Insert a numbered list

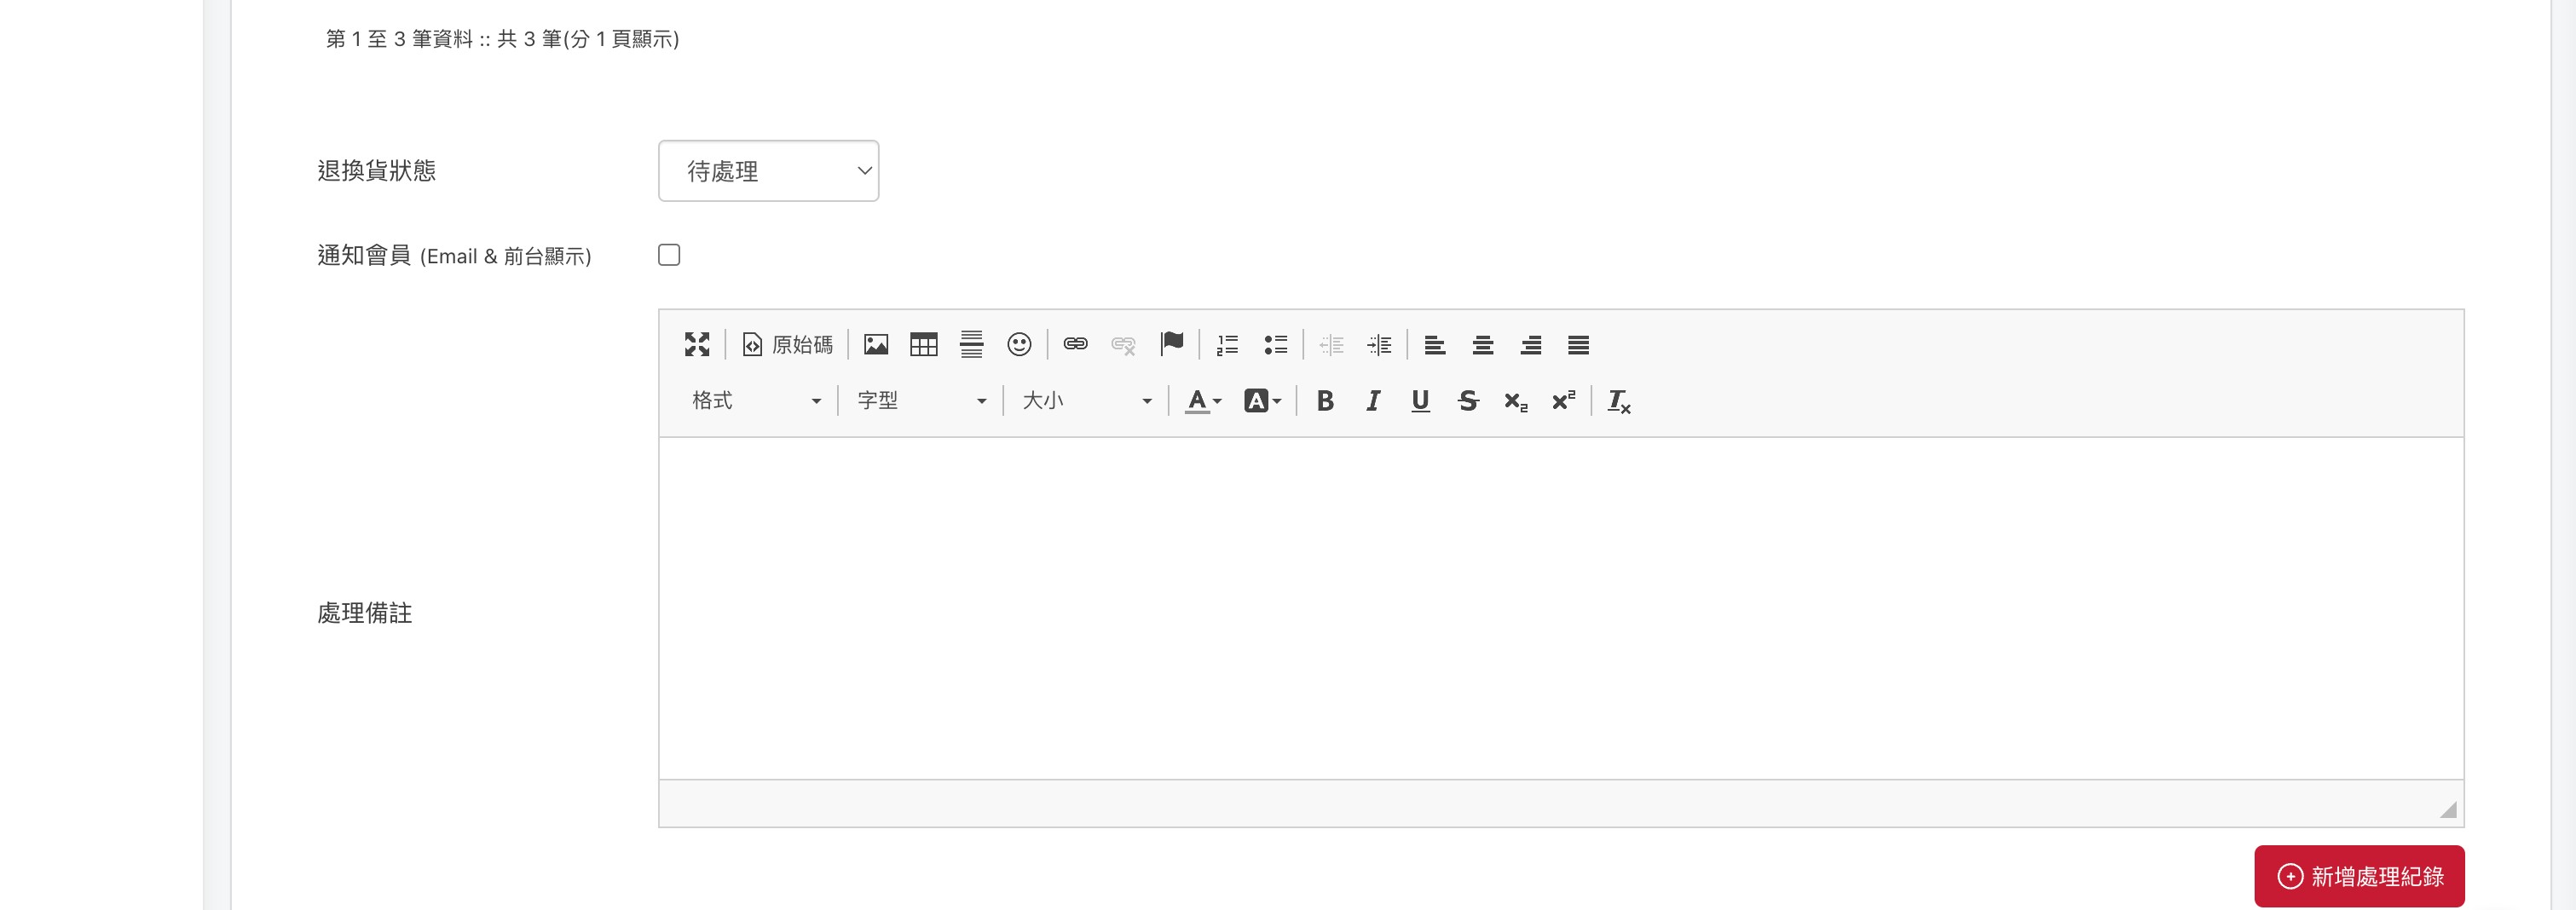point(1227,345)
